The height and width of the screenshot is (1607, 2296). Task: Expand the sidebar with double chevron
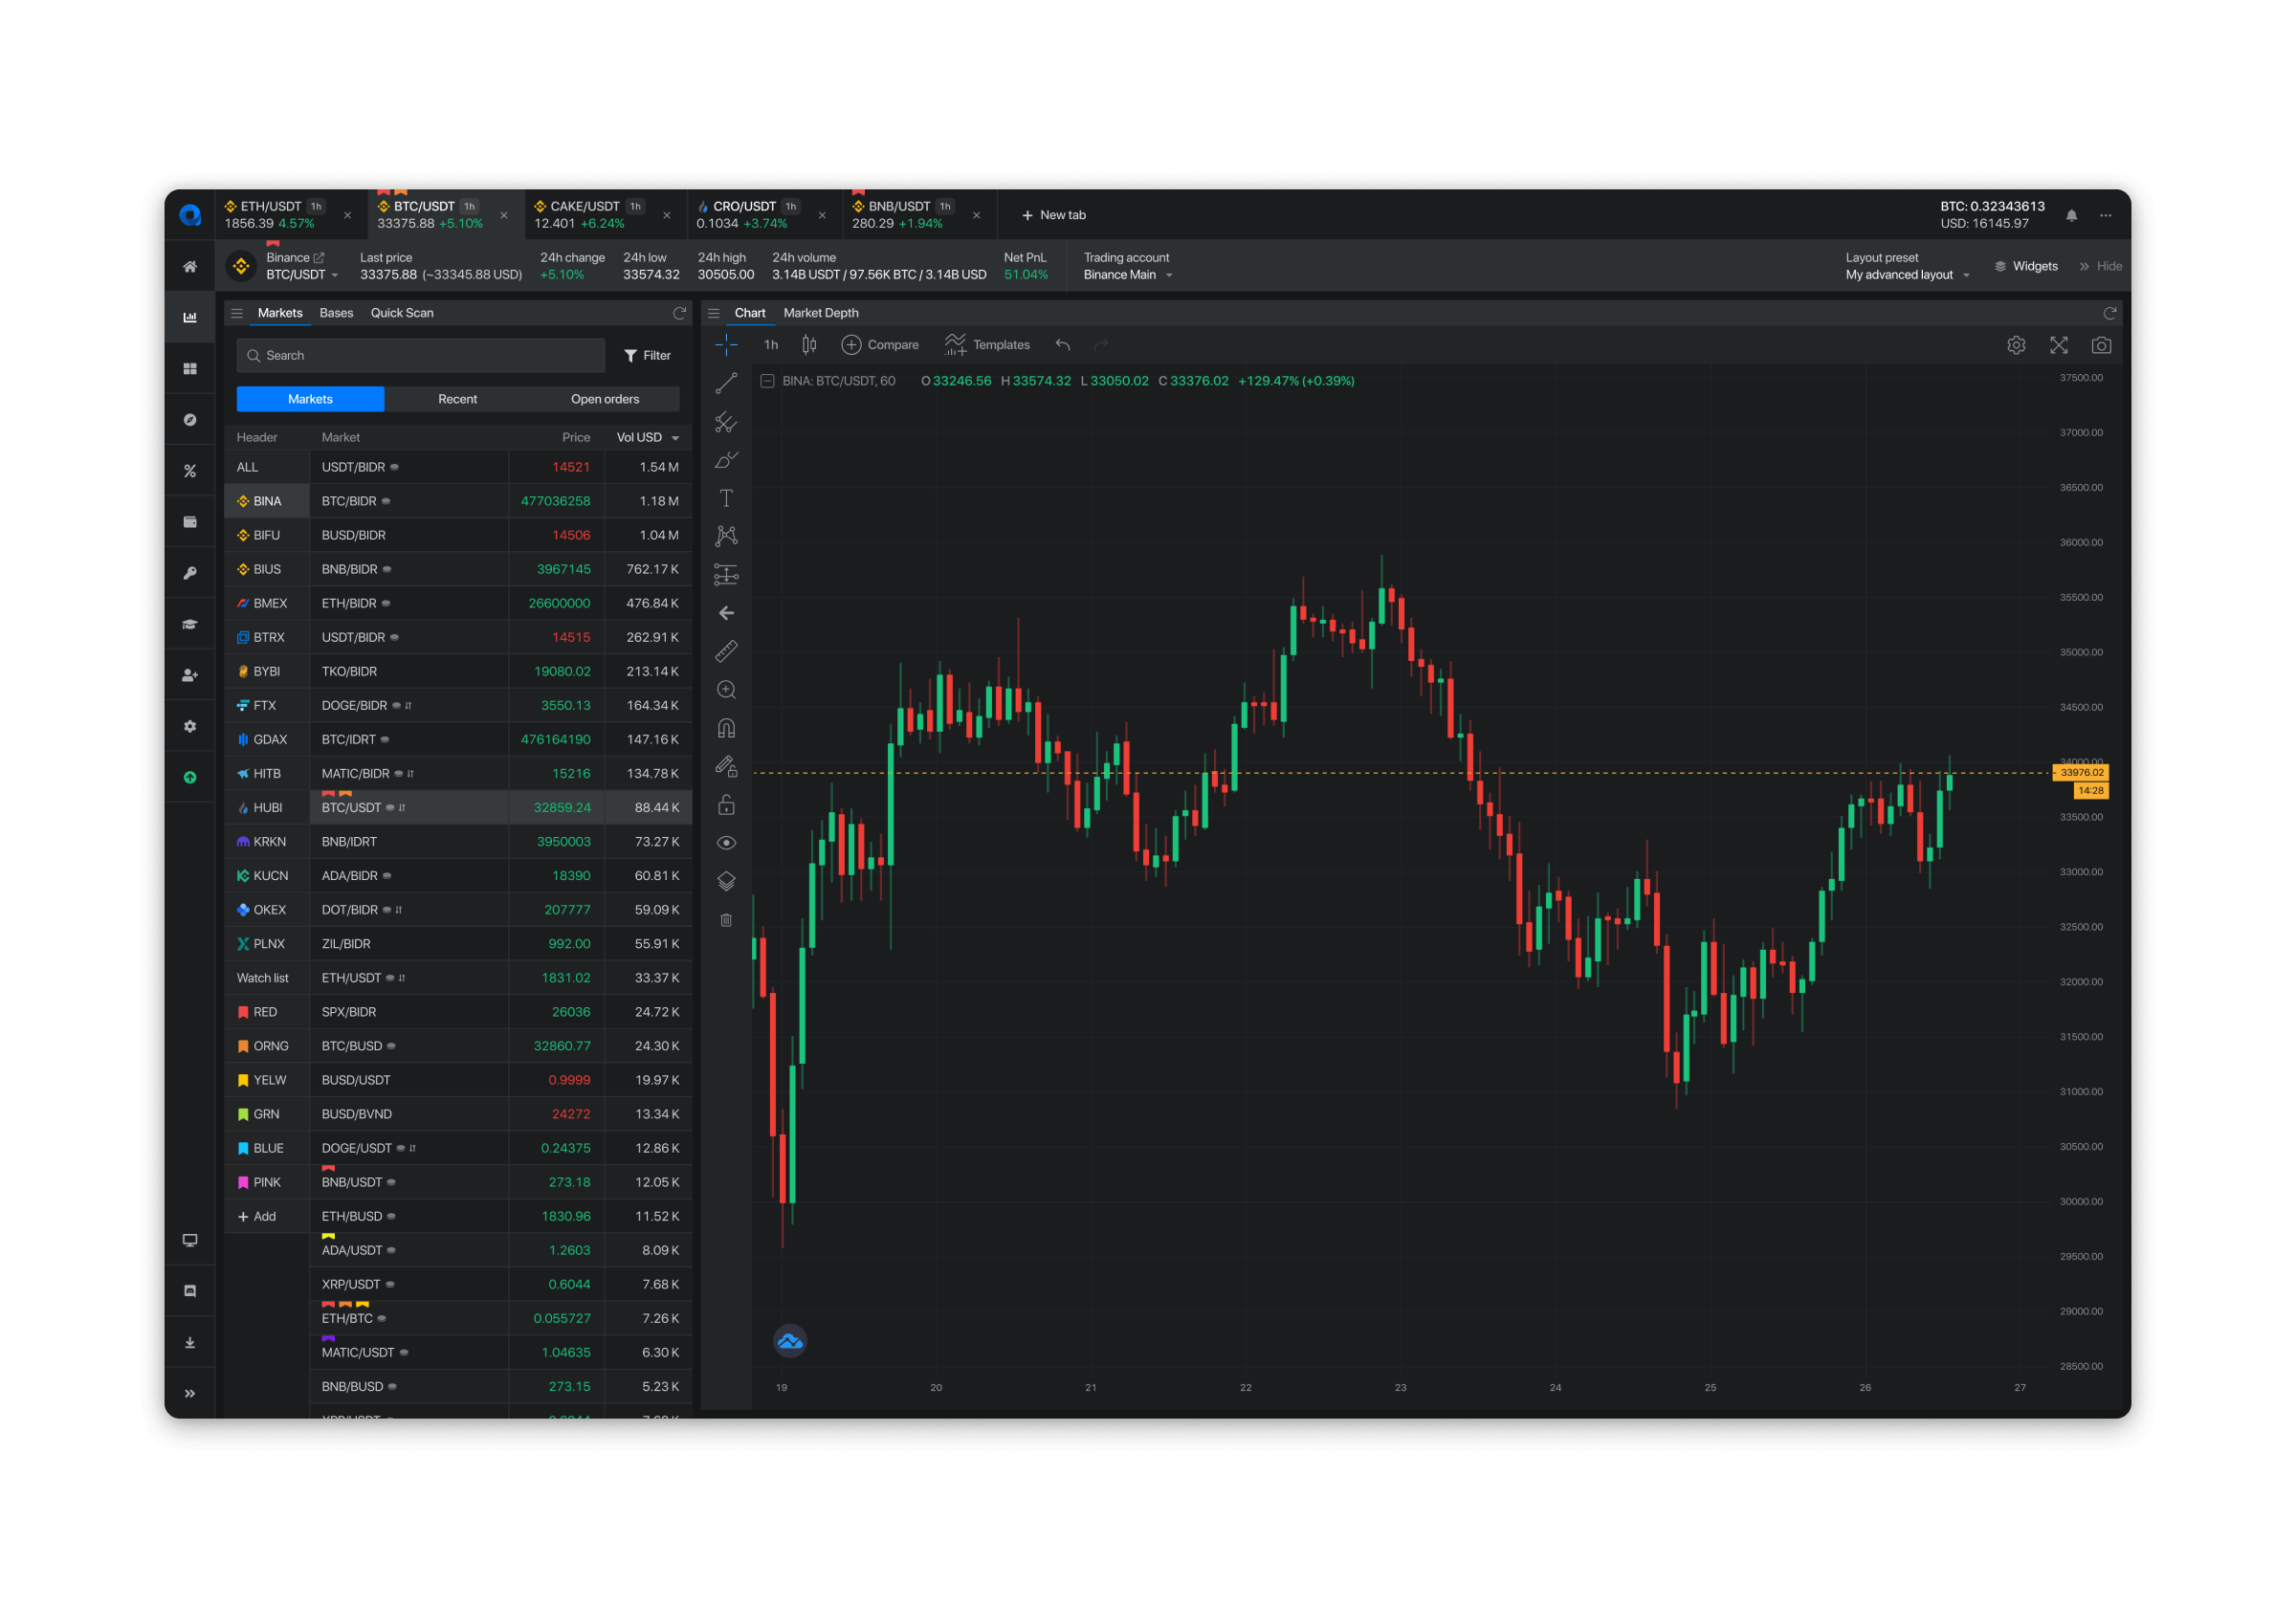coord(190,1393)
